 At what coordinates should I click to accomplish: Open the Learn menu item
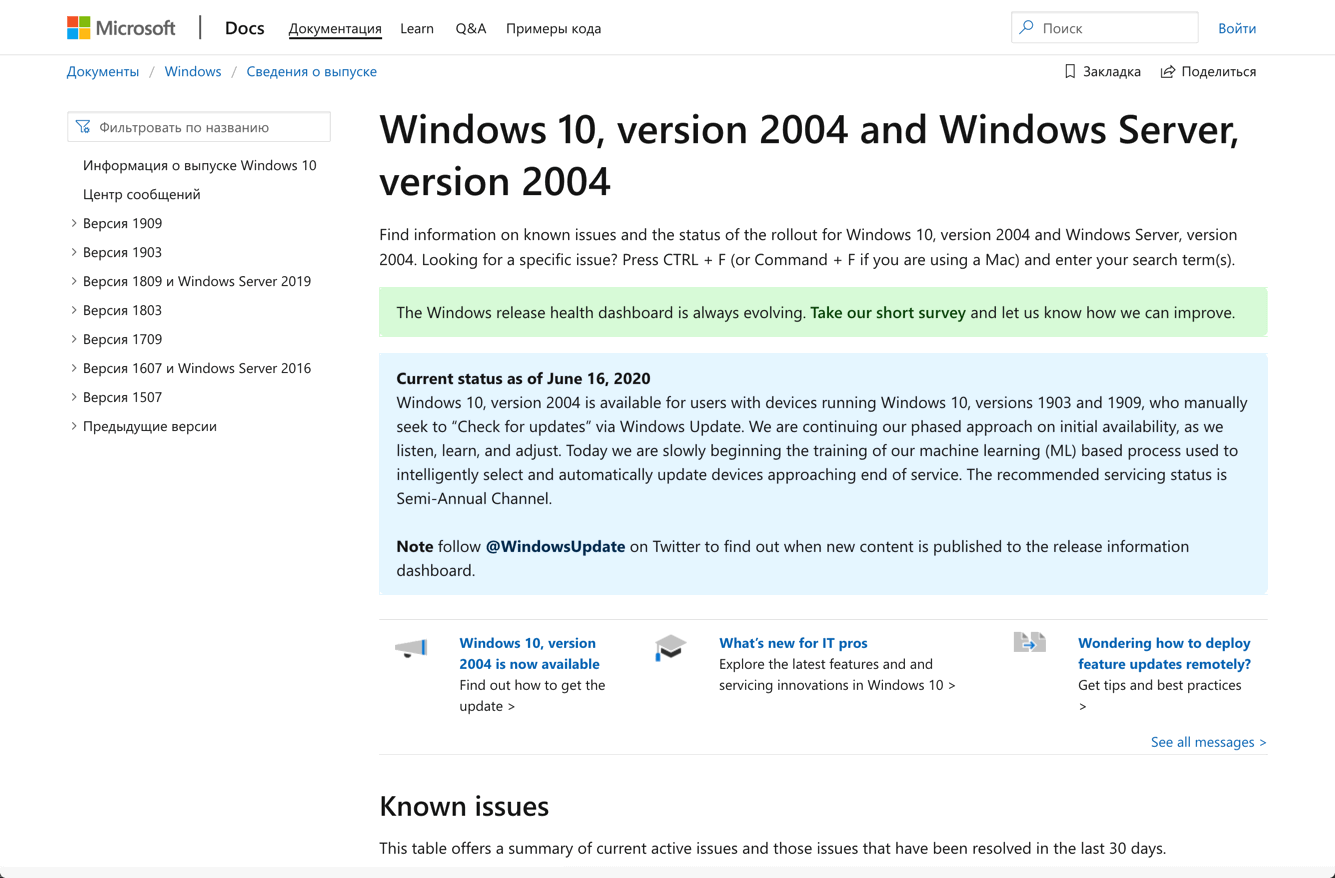click(x=417, y=28)
